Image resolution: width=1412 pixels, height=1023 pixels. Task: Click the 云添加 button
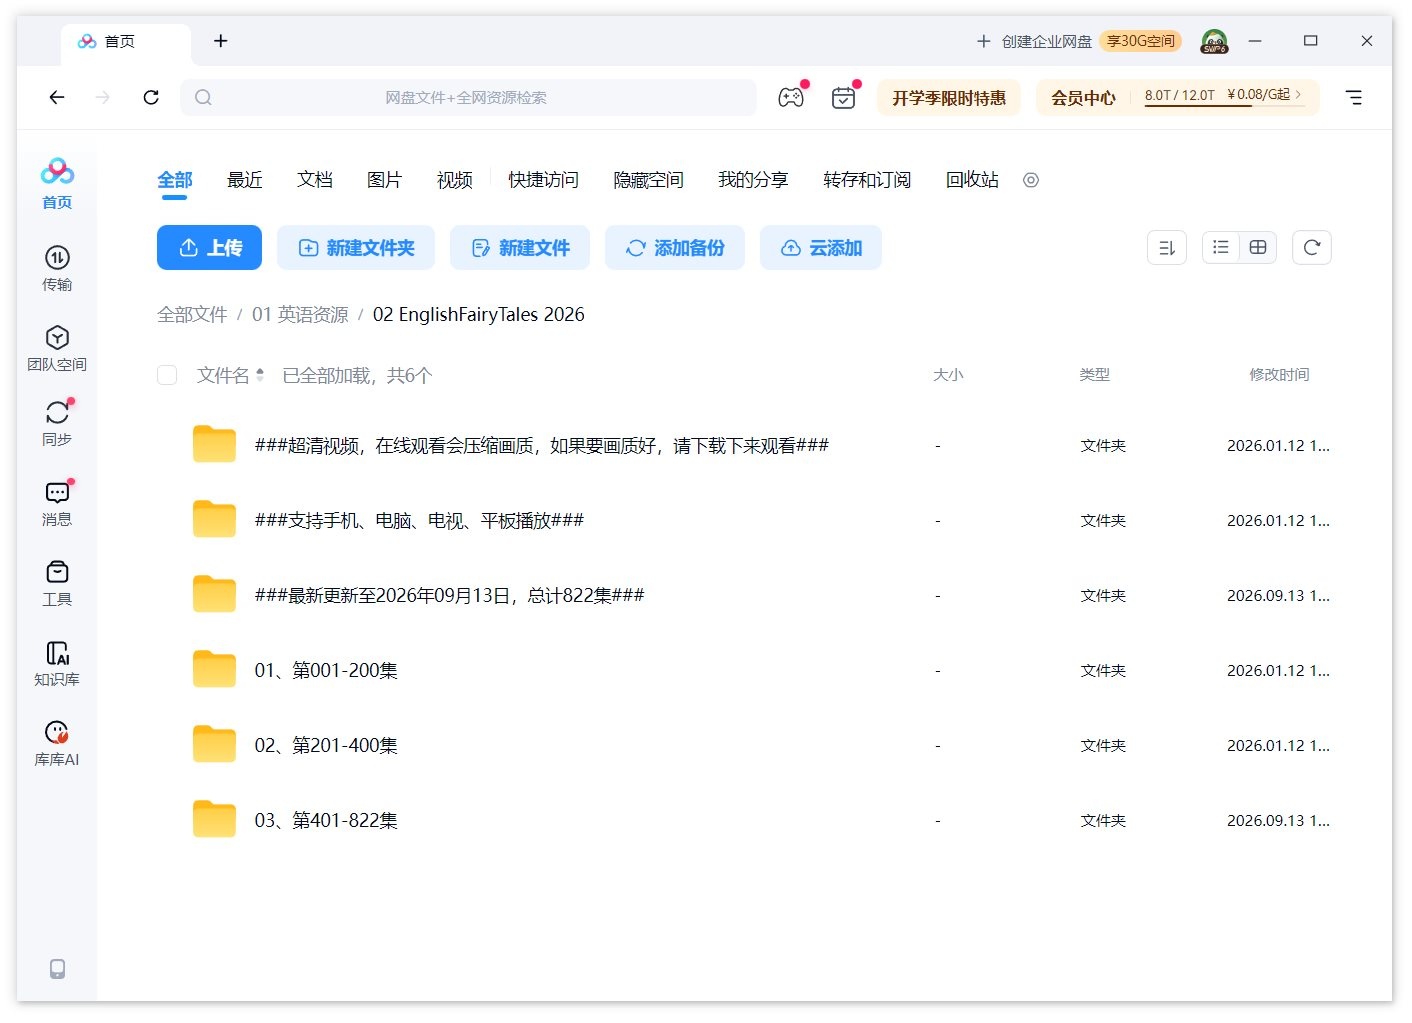coord(821,247)
